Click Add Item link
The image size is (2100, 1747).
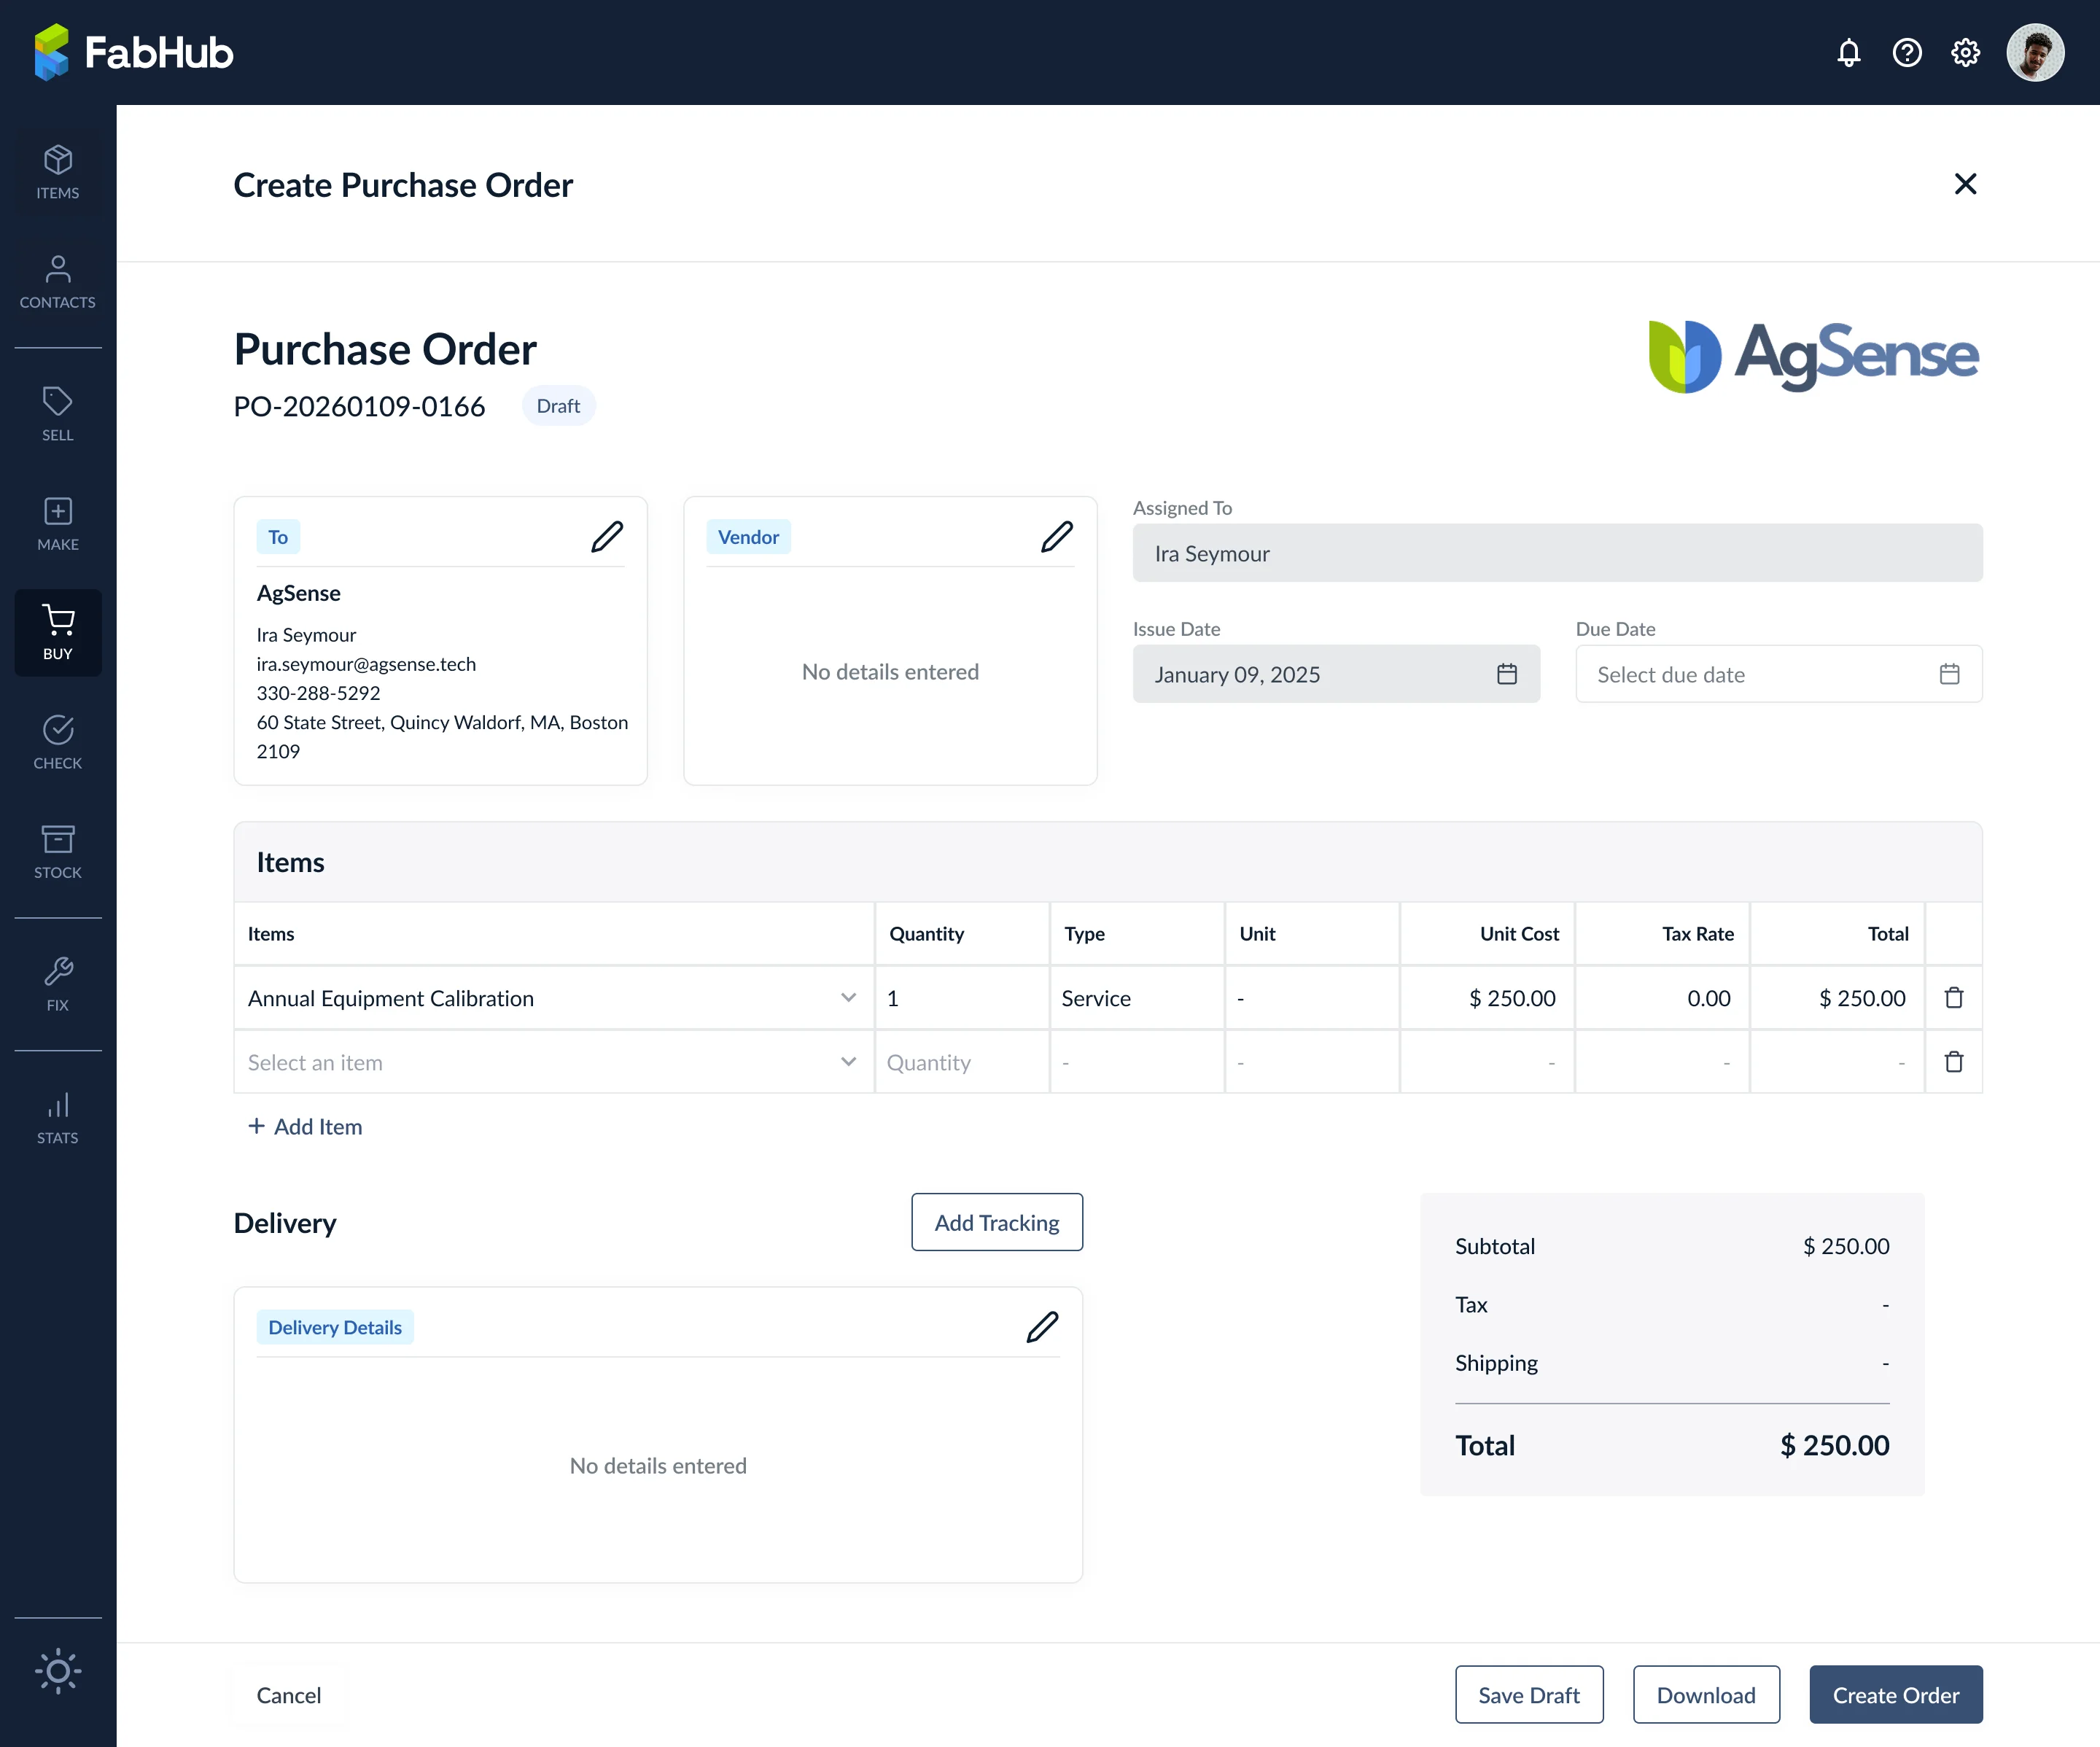pos(305,1126)
